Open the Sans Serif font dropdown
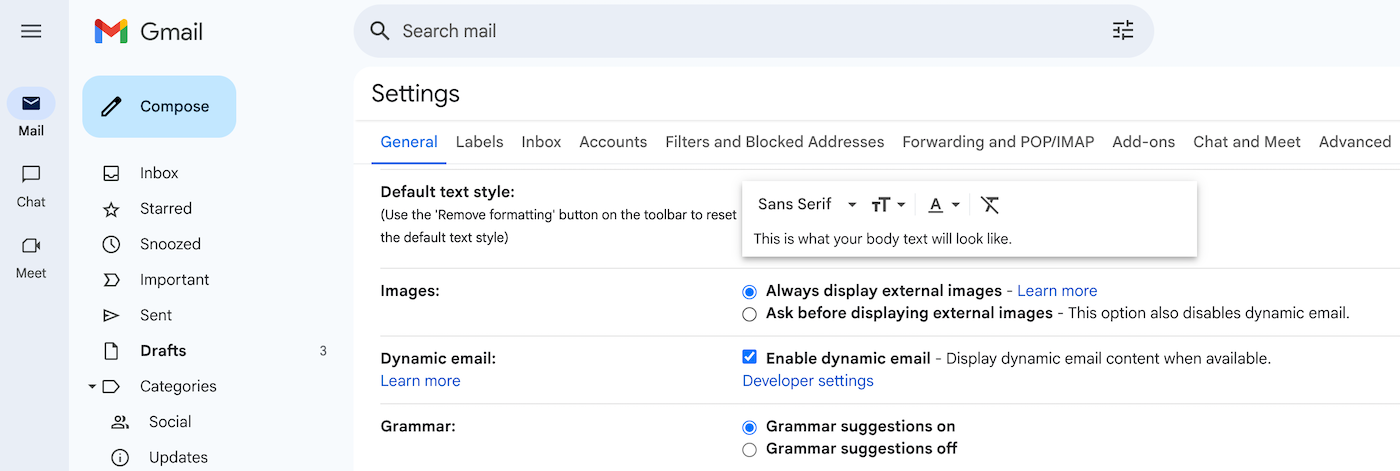 pos(806,205)
